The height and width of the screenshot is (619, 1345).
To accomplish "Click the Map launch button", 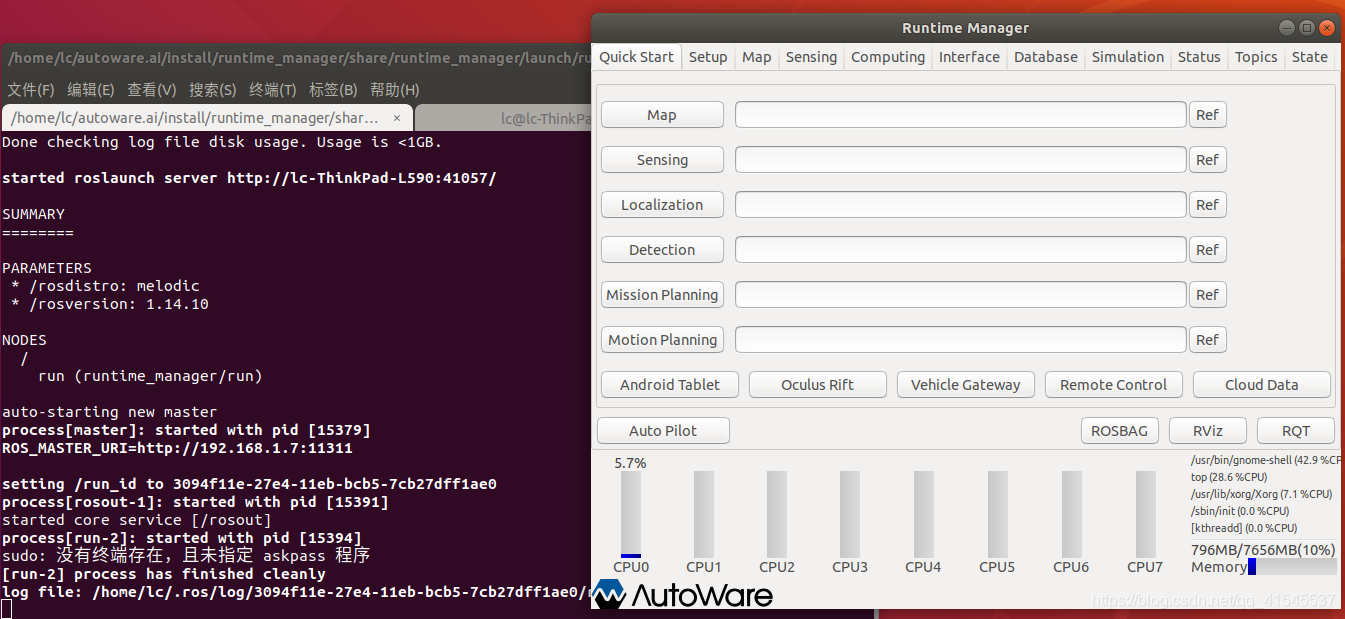I will click(662, 115).
